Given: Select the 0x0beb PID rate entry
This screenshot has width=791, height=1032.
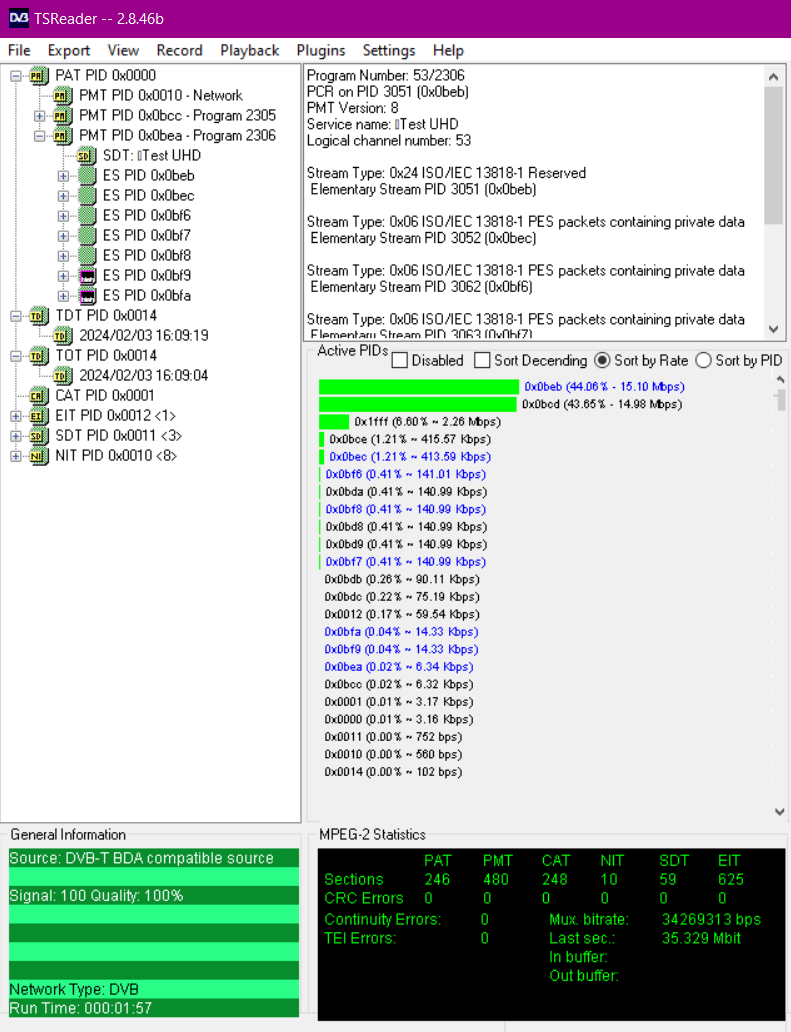Looking at the screenshot, I should (x=604, y=386).
